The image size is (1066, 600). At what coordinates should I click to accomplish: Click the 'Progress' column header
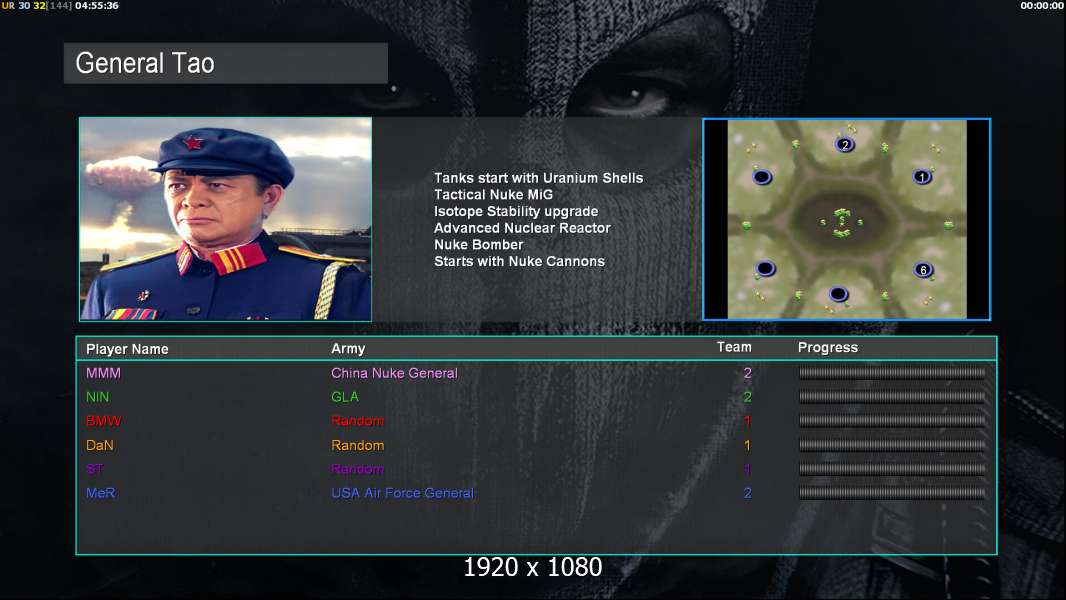pyautogui.click(x=827, y=348)
